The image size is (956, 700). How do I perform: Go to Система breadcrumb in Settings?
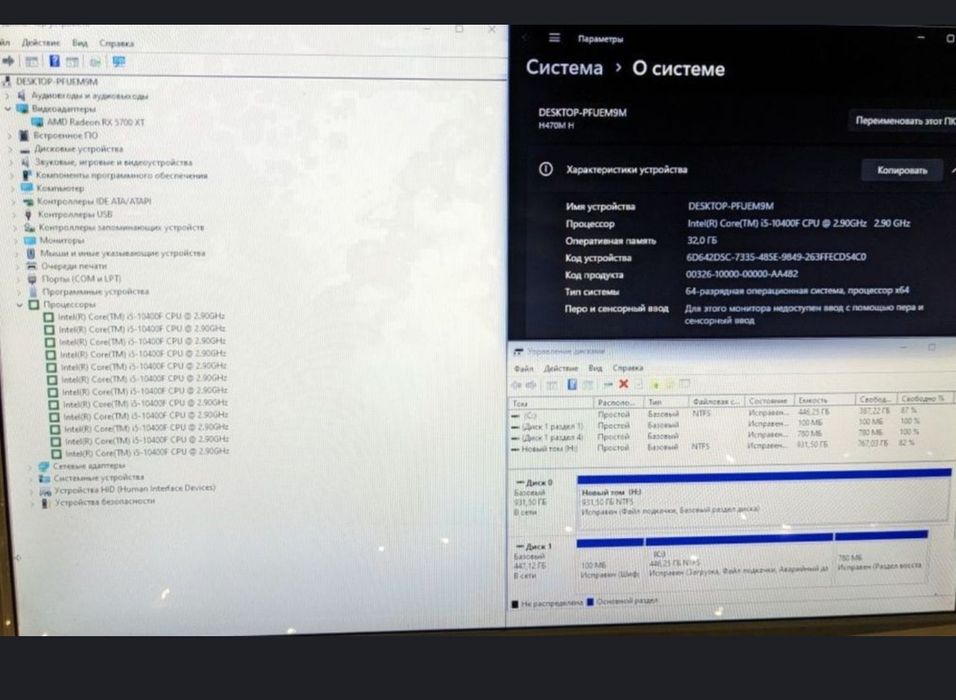pos(564,68)
